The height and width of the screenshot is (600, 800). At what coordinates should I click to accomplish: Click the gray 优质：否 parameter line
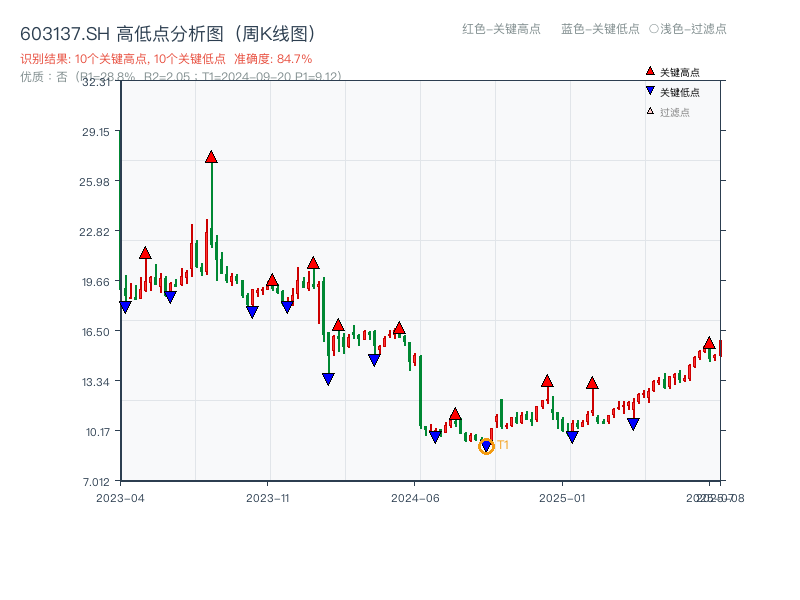181,77
